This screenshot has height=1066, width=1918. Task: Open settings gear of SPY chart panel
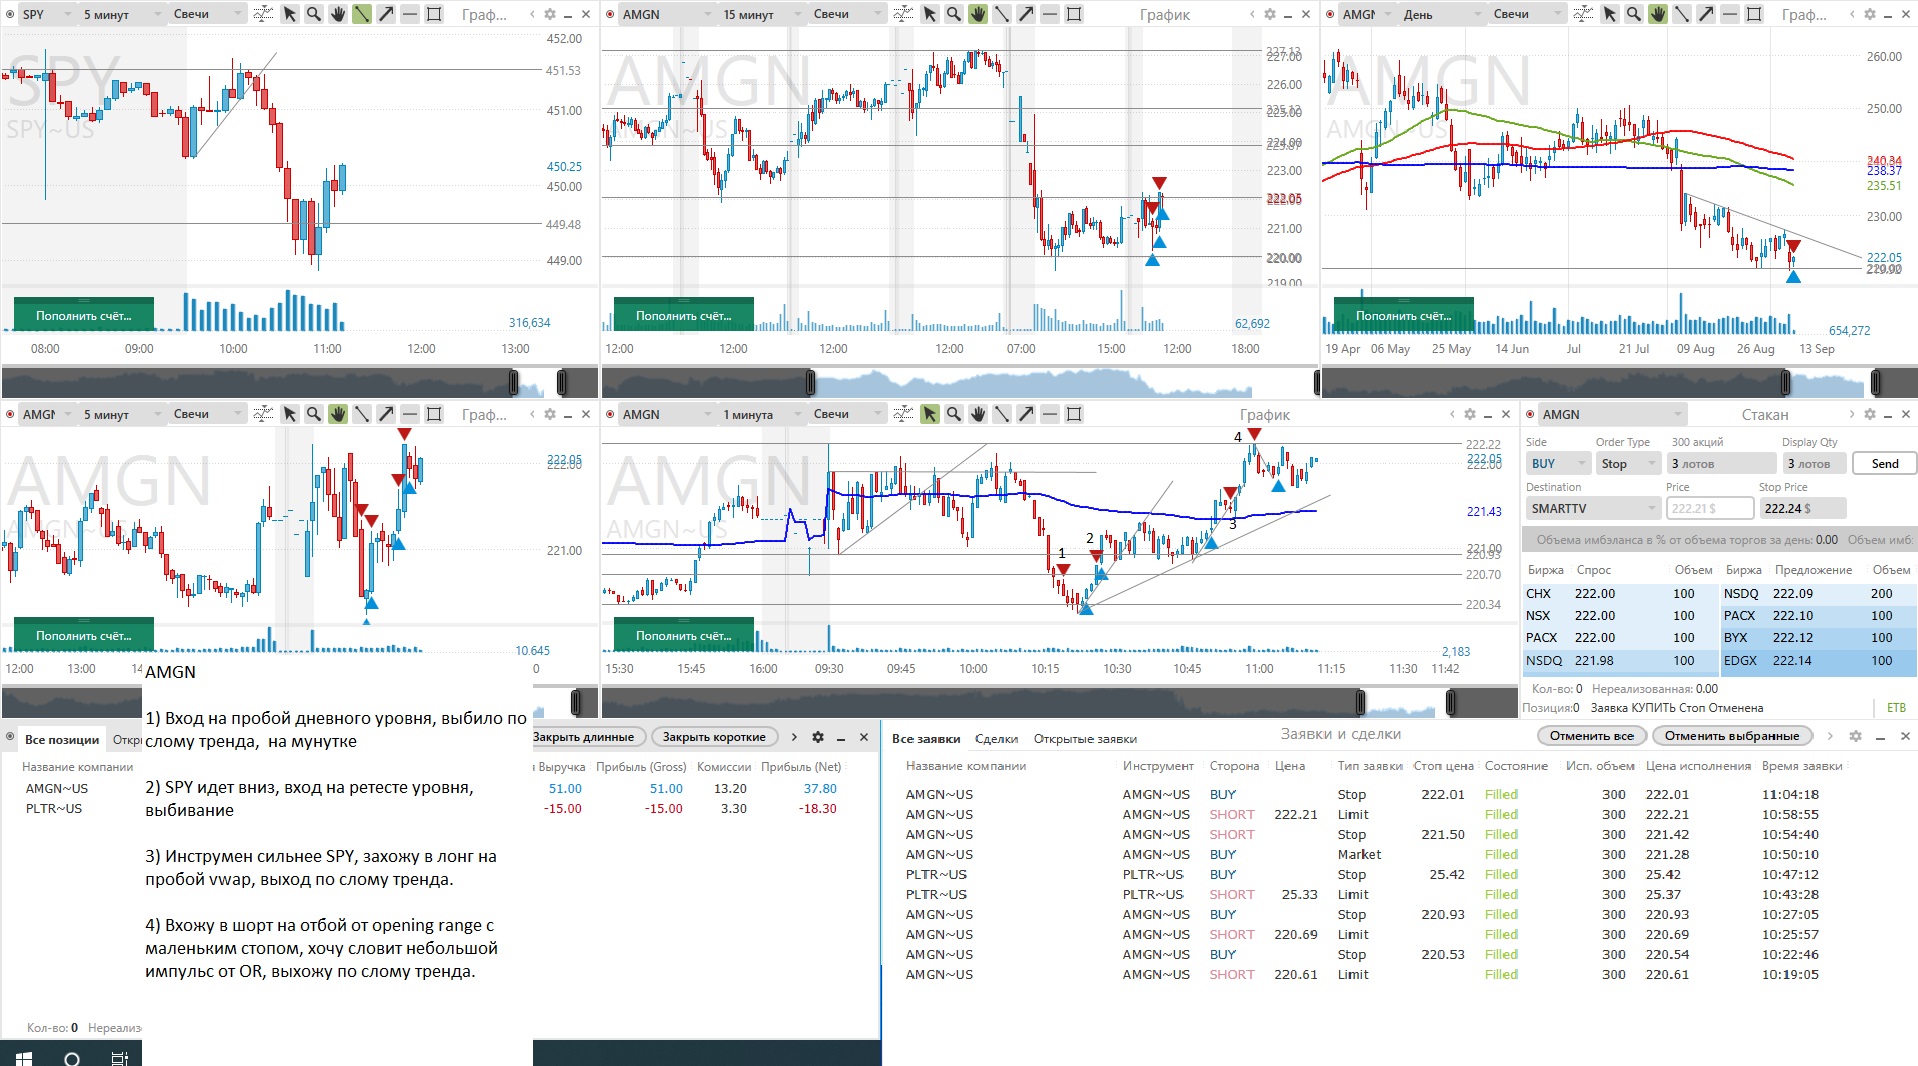[x=549, y=14]
